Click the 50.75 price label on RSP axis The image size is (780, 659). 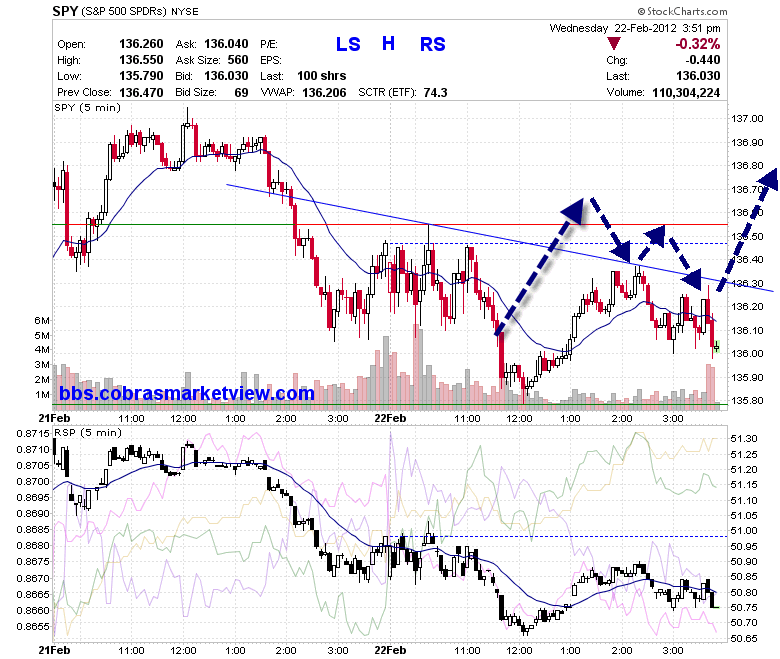pyautogui.click(x=744, y=608)
